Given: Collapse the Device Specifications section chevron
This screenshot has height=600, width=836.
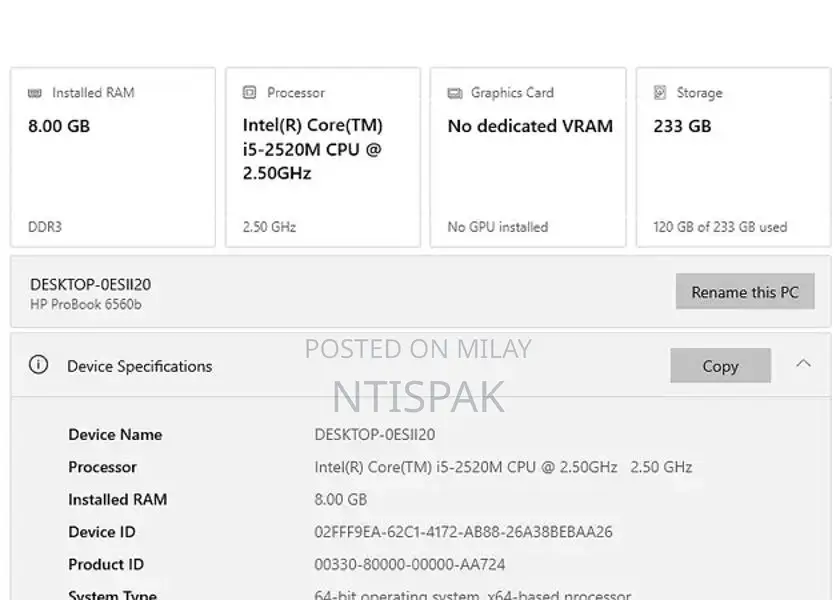Looking at the screenshot, I should (803, 364).
